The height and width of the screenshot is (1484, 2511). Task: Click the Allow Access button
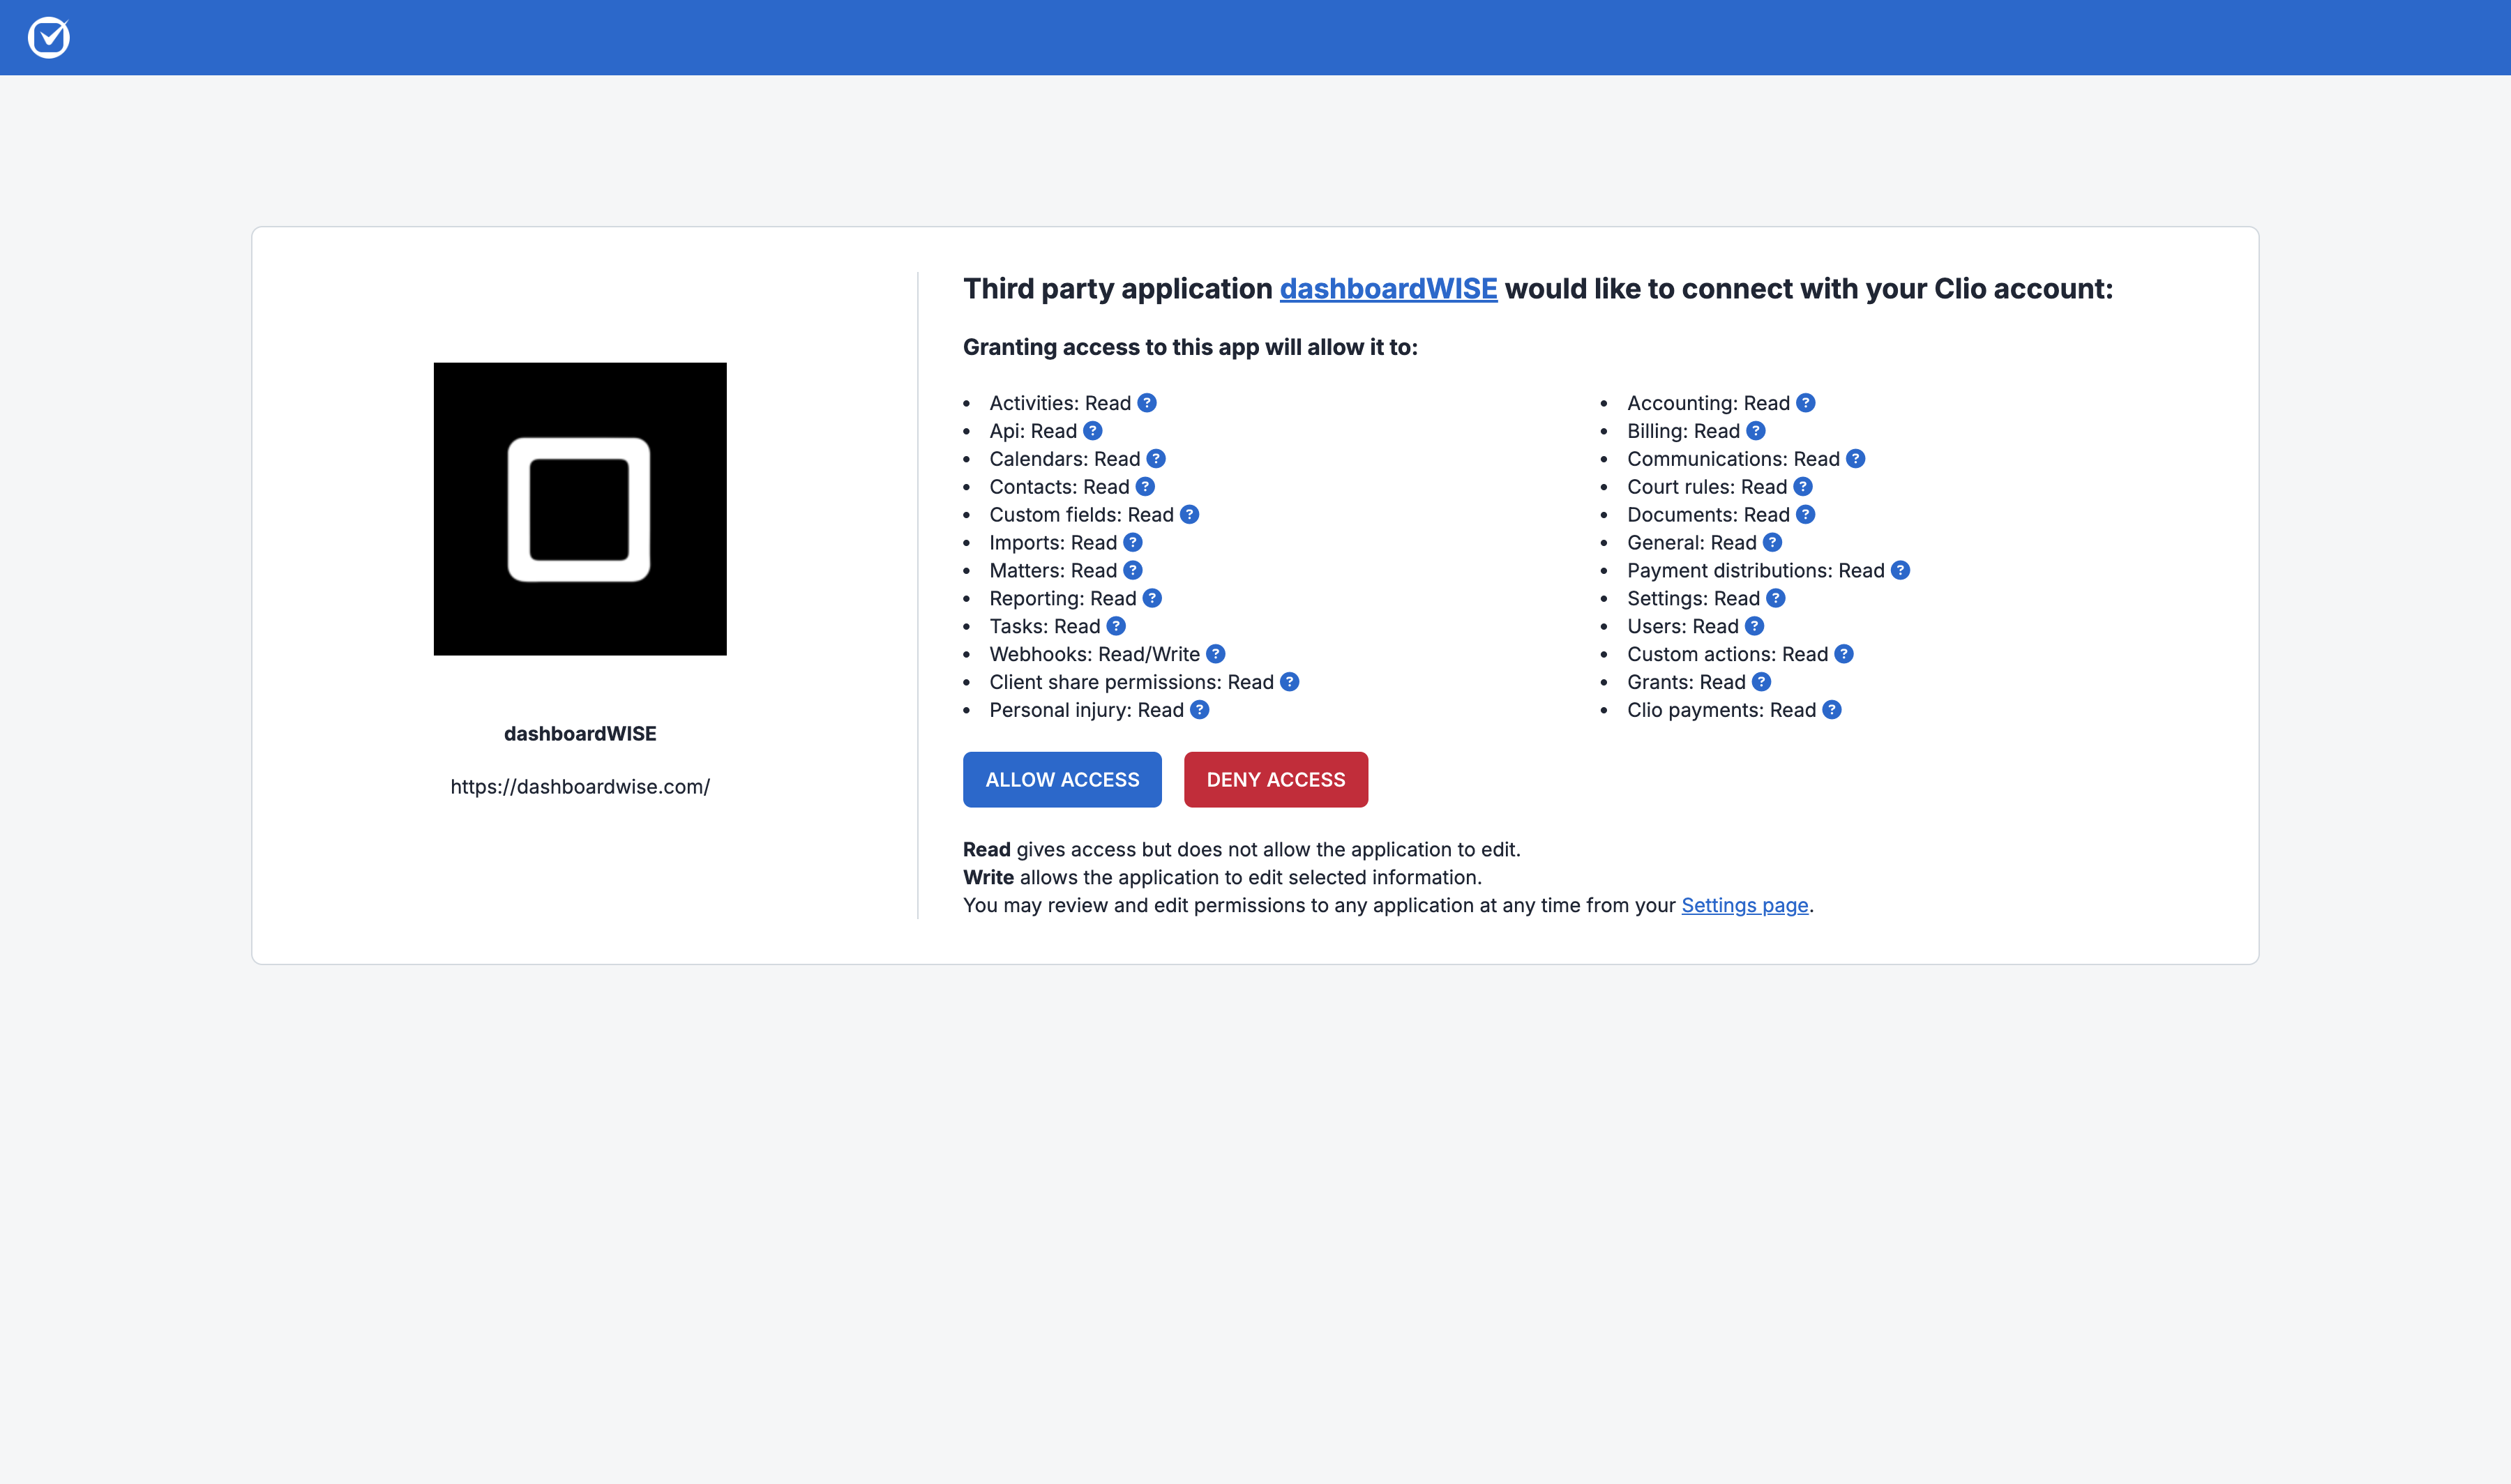pyautogui.click(x=1062, y=780)
